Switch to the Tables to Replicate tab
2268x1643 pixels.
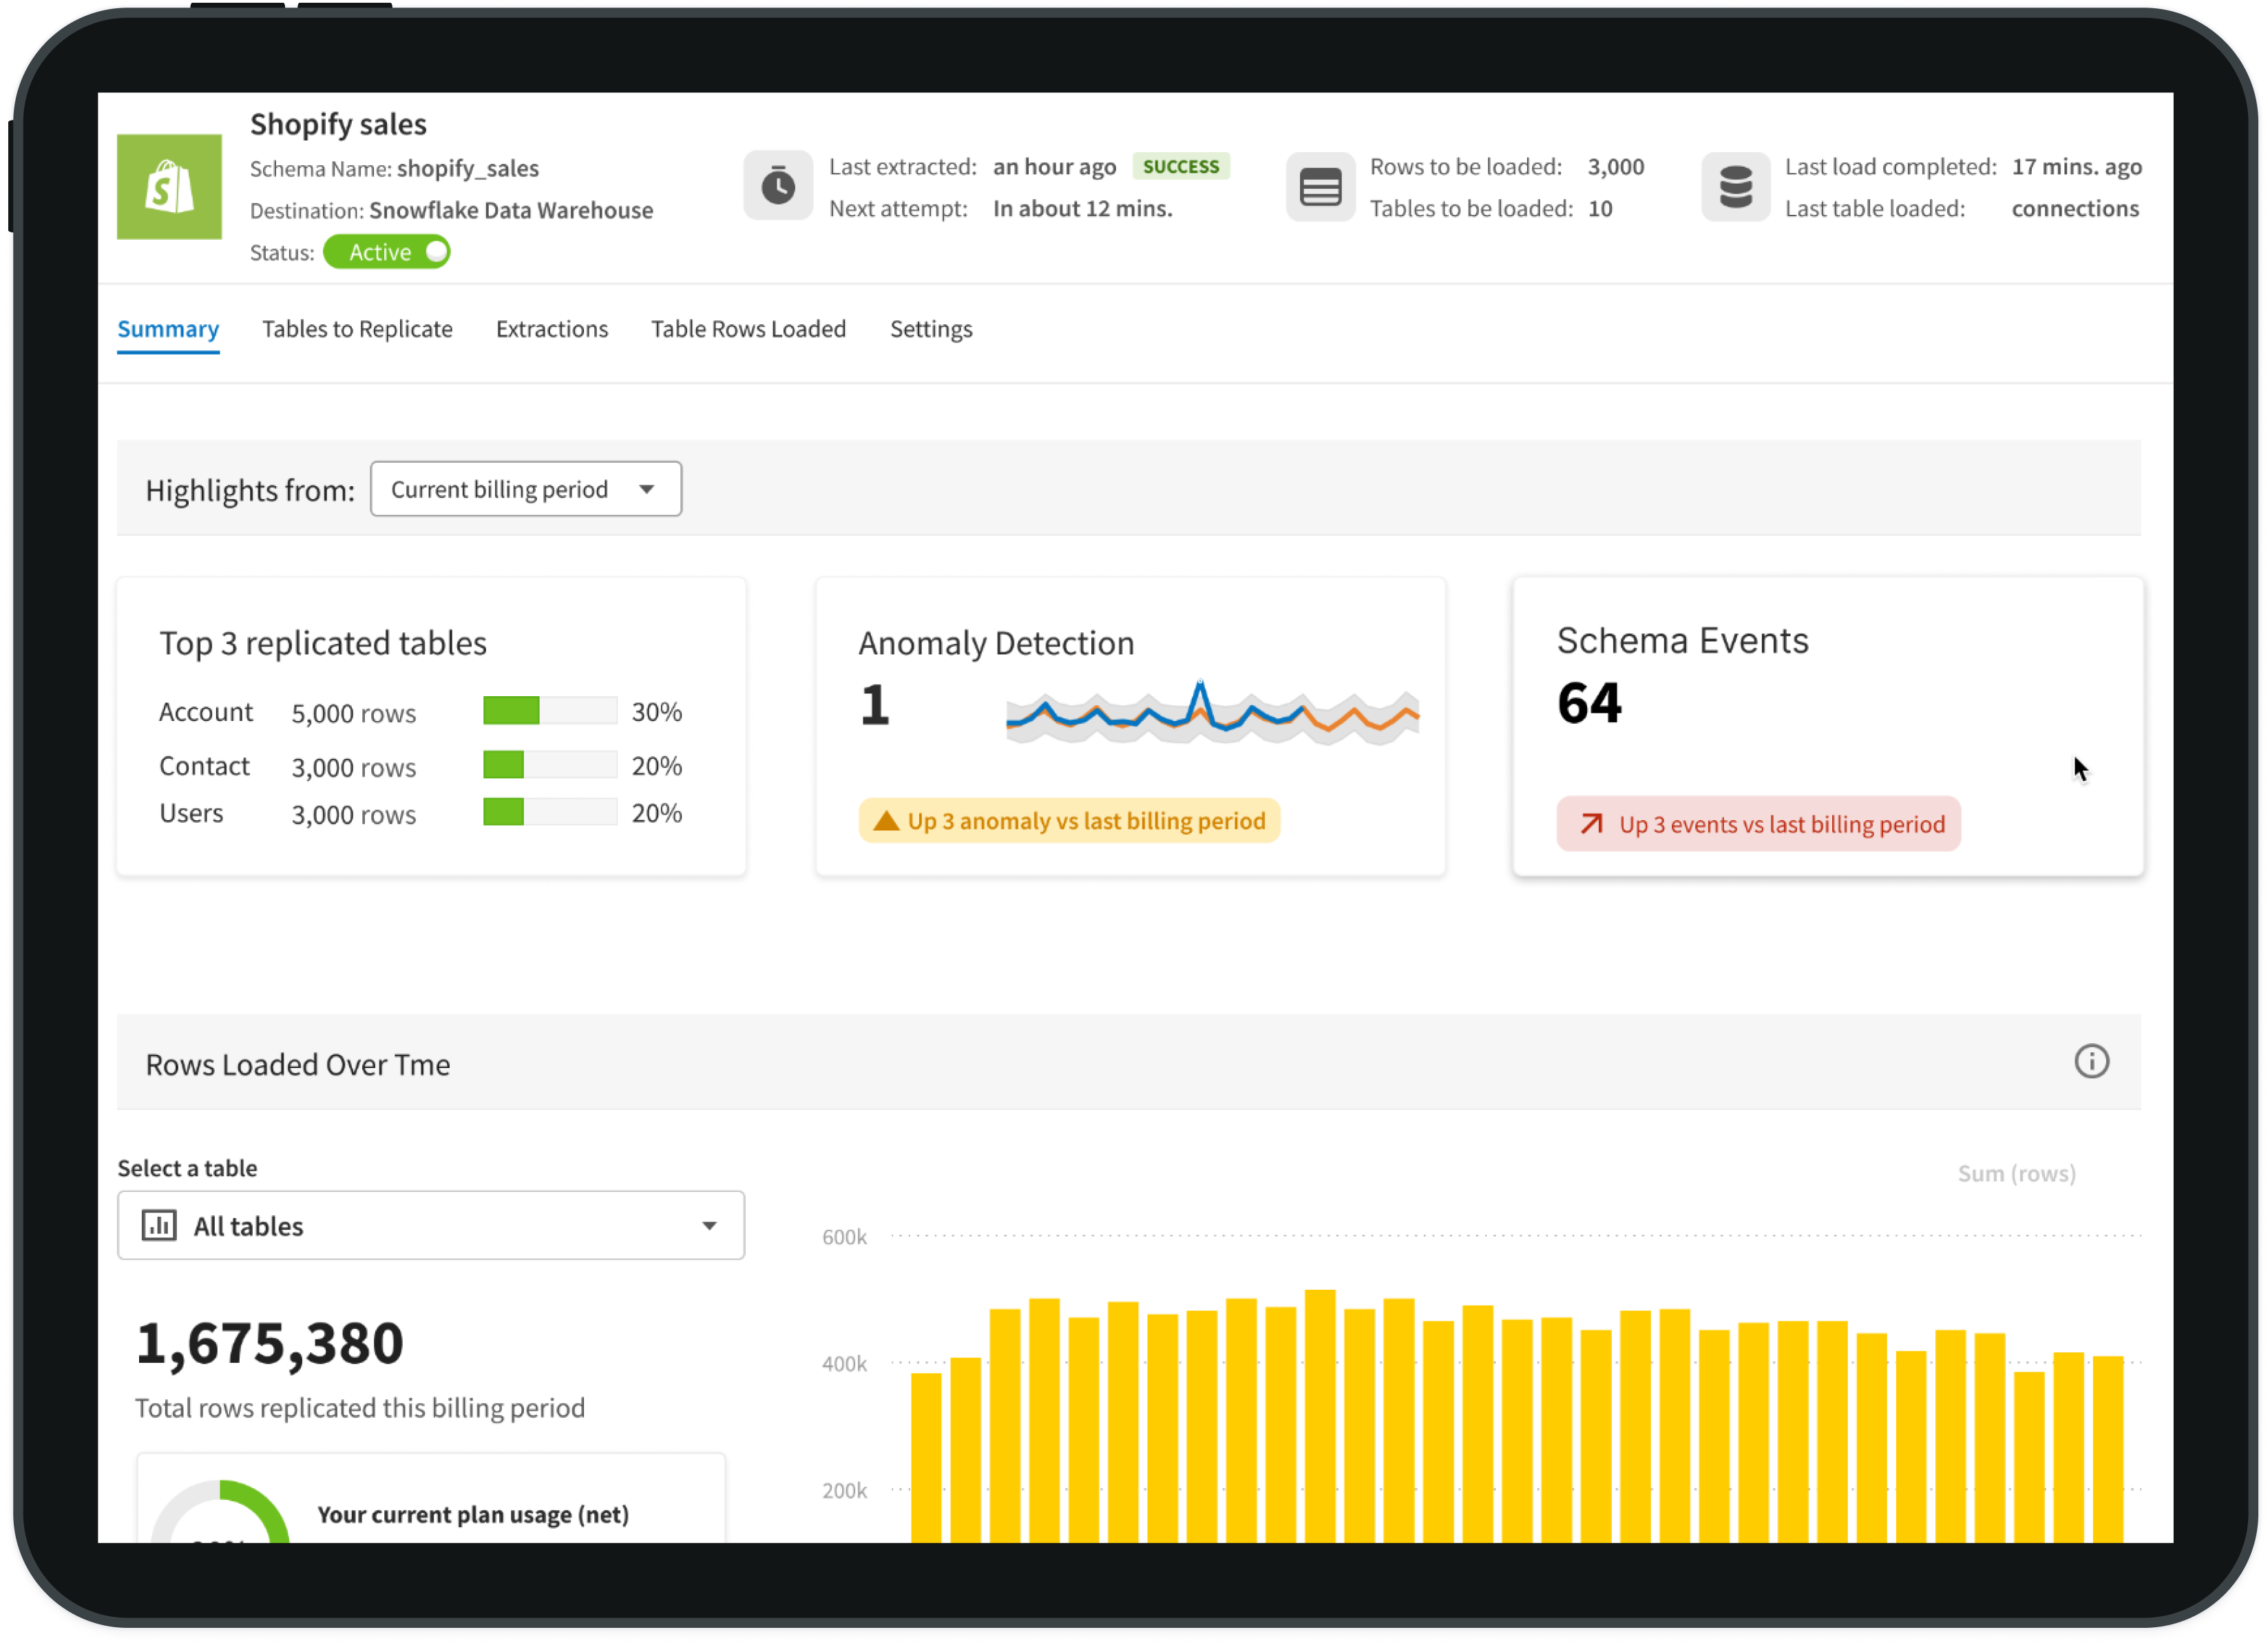[x=357, y=329]
